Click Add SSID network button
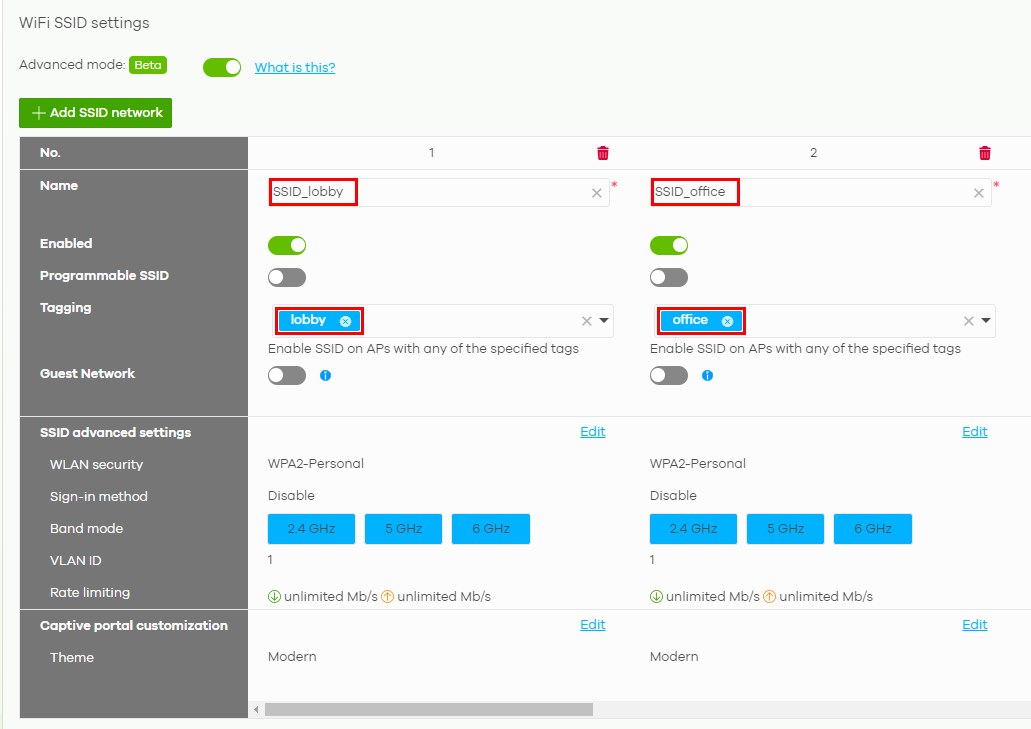 click(96, 113)
